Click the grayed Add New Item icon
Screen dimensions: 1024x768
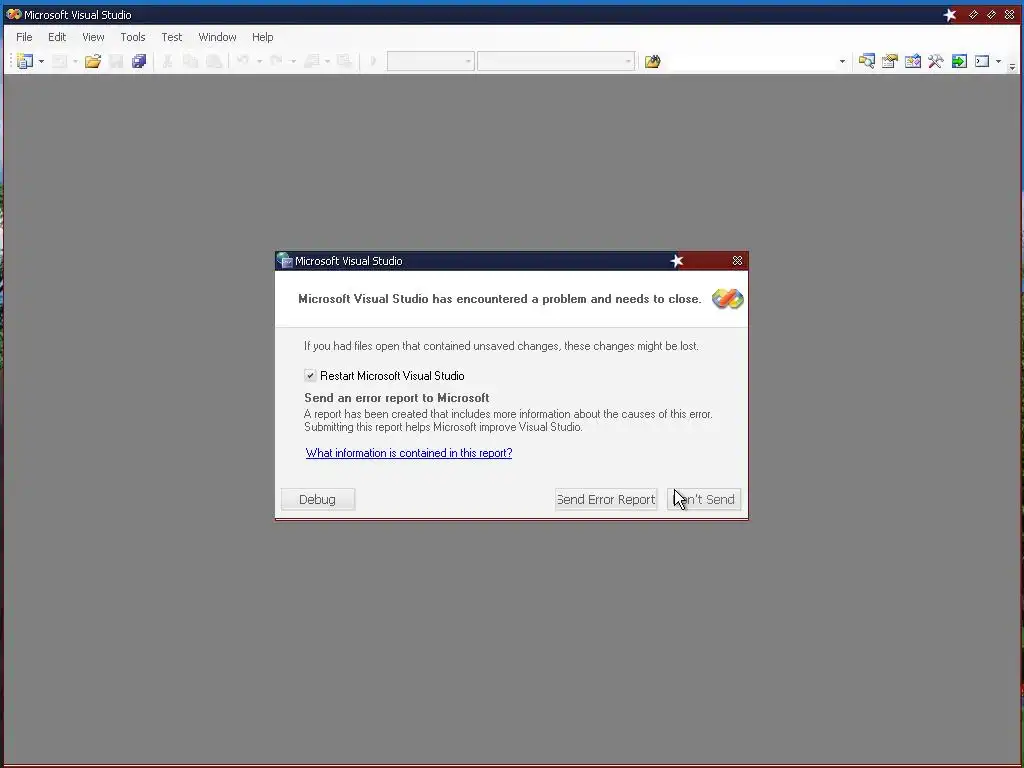pos(59,61)
